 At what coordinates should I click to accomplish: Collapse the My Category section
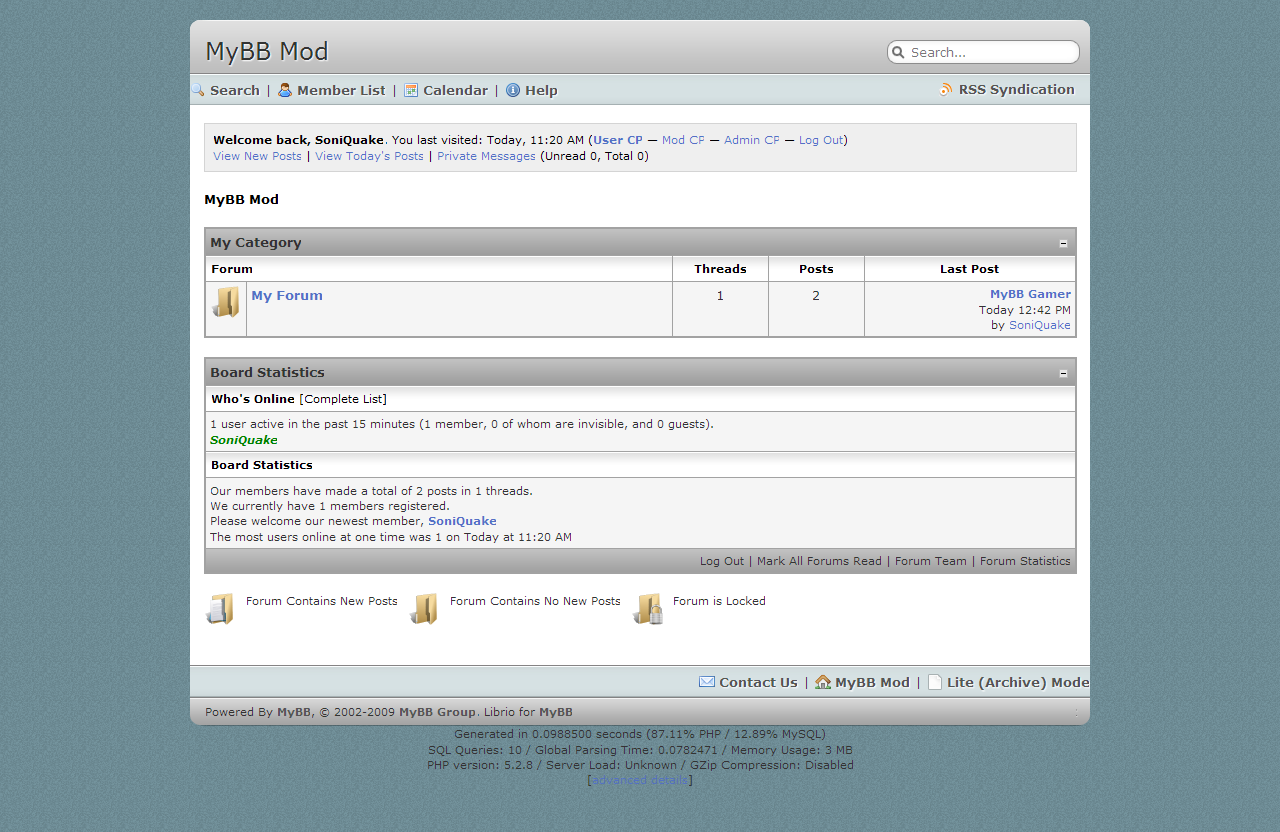pos(1063,243)
